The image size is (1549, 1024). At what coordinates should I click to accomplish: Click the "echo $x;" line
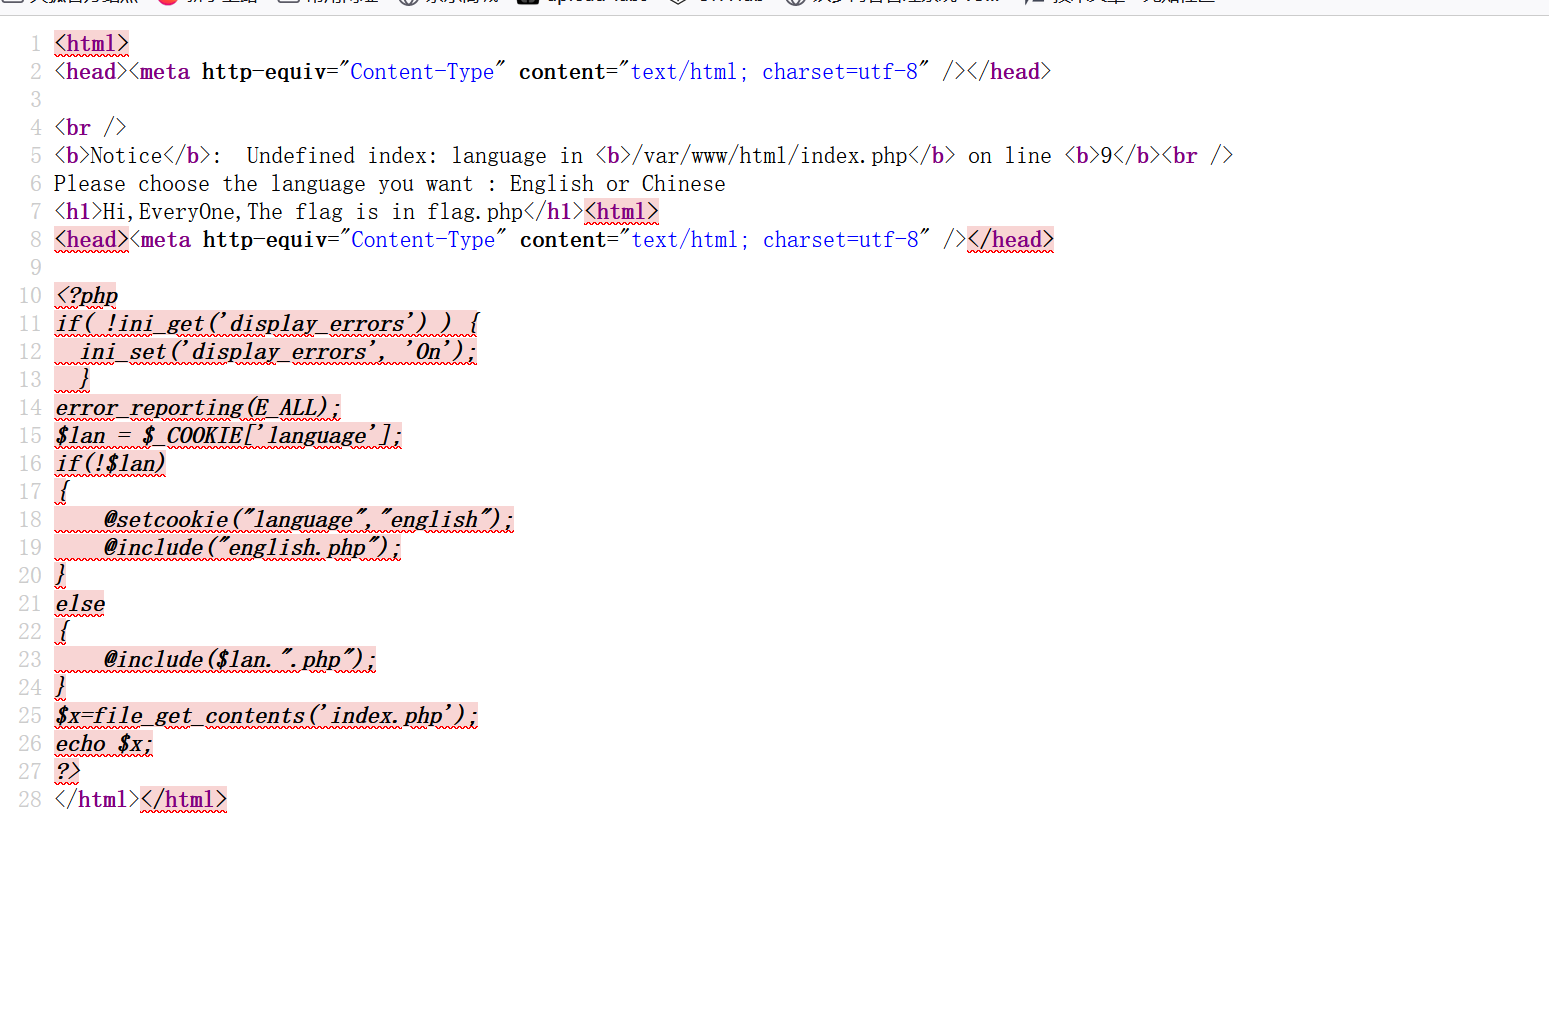(104, 744)
